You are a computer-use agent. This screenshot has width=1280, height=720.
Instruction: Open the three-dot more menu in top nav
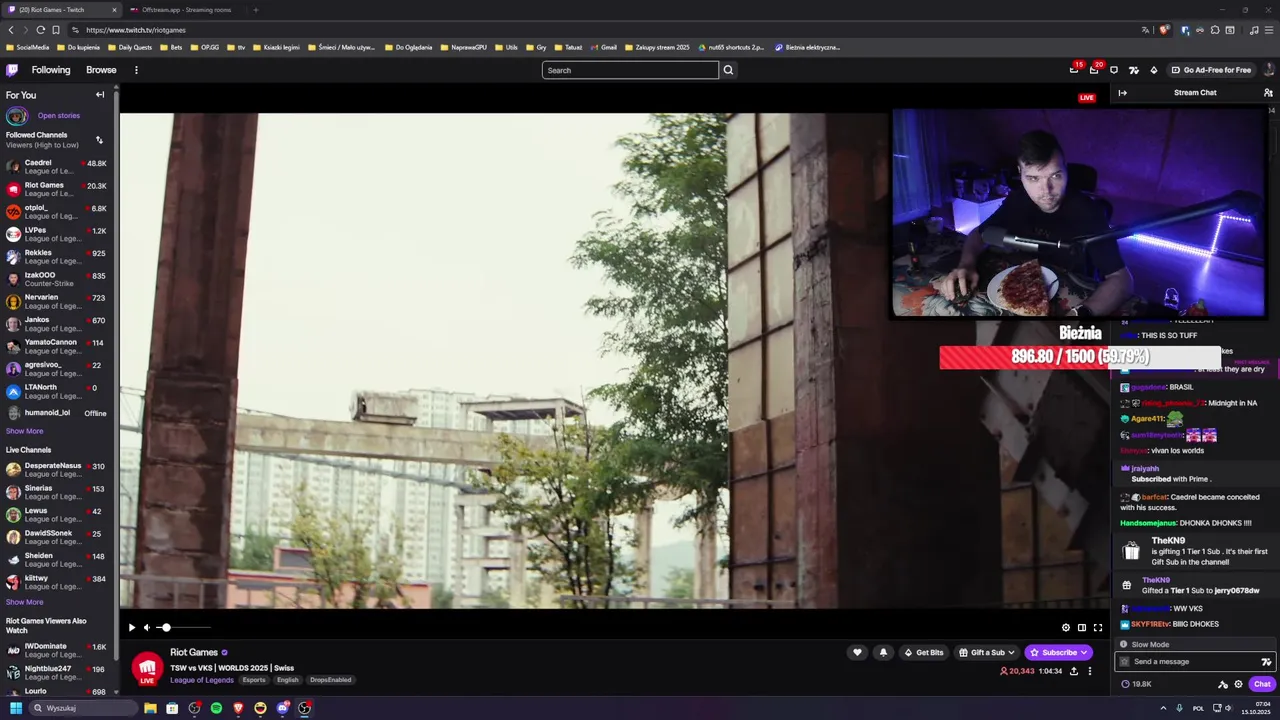click(136, 70)
